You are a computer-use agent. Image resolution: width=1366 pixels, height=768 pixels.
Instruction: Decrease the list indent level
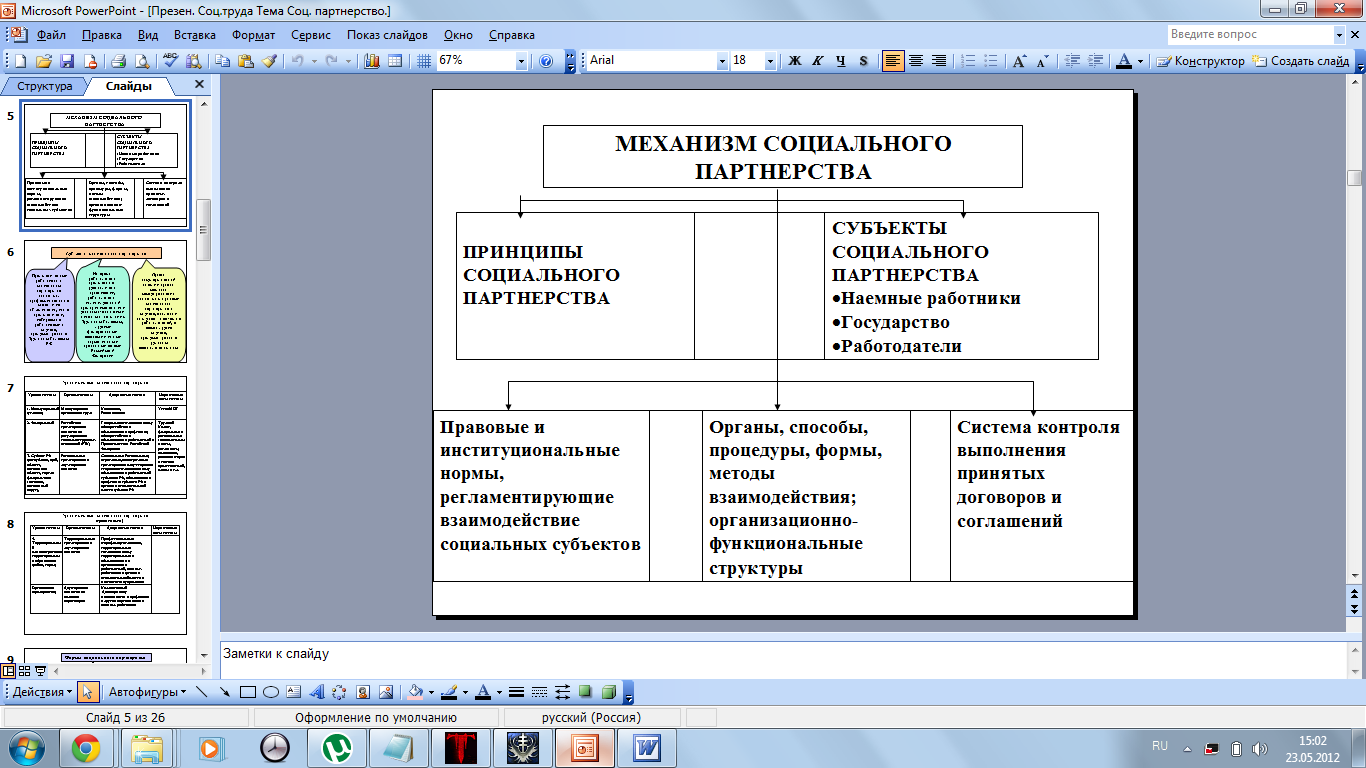point(1072,60)
